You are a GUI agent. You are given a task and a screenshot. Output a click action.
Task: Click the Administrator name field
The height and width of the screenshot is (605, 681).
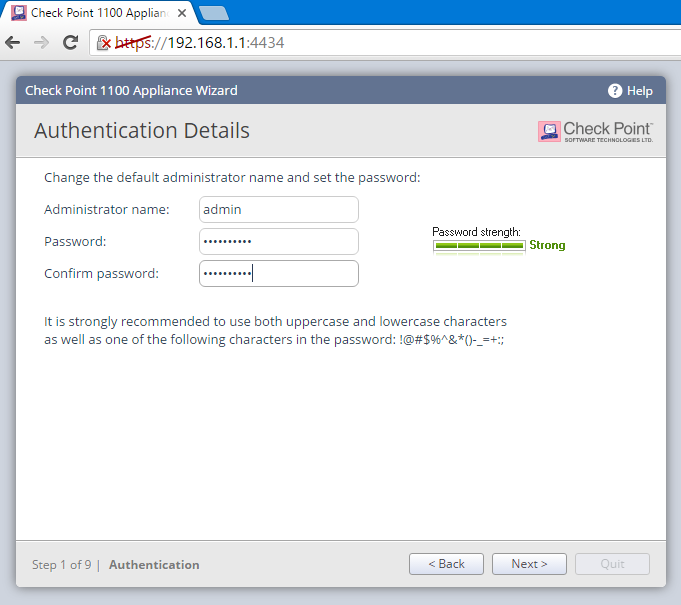point(279,209)
